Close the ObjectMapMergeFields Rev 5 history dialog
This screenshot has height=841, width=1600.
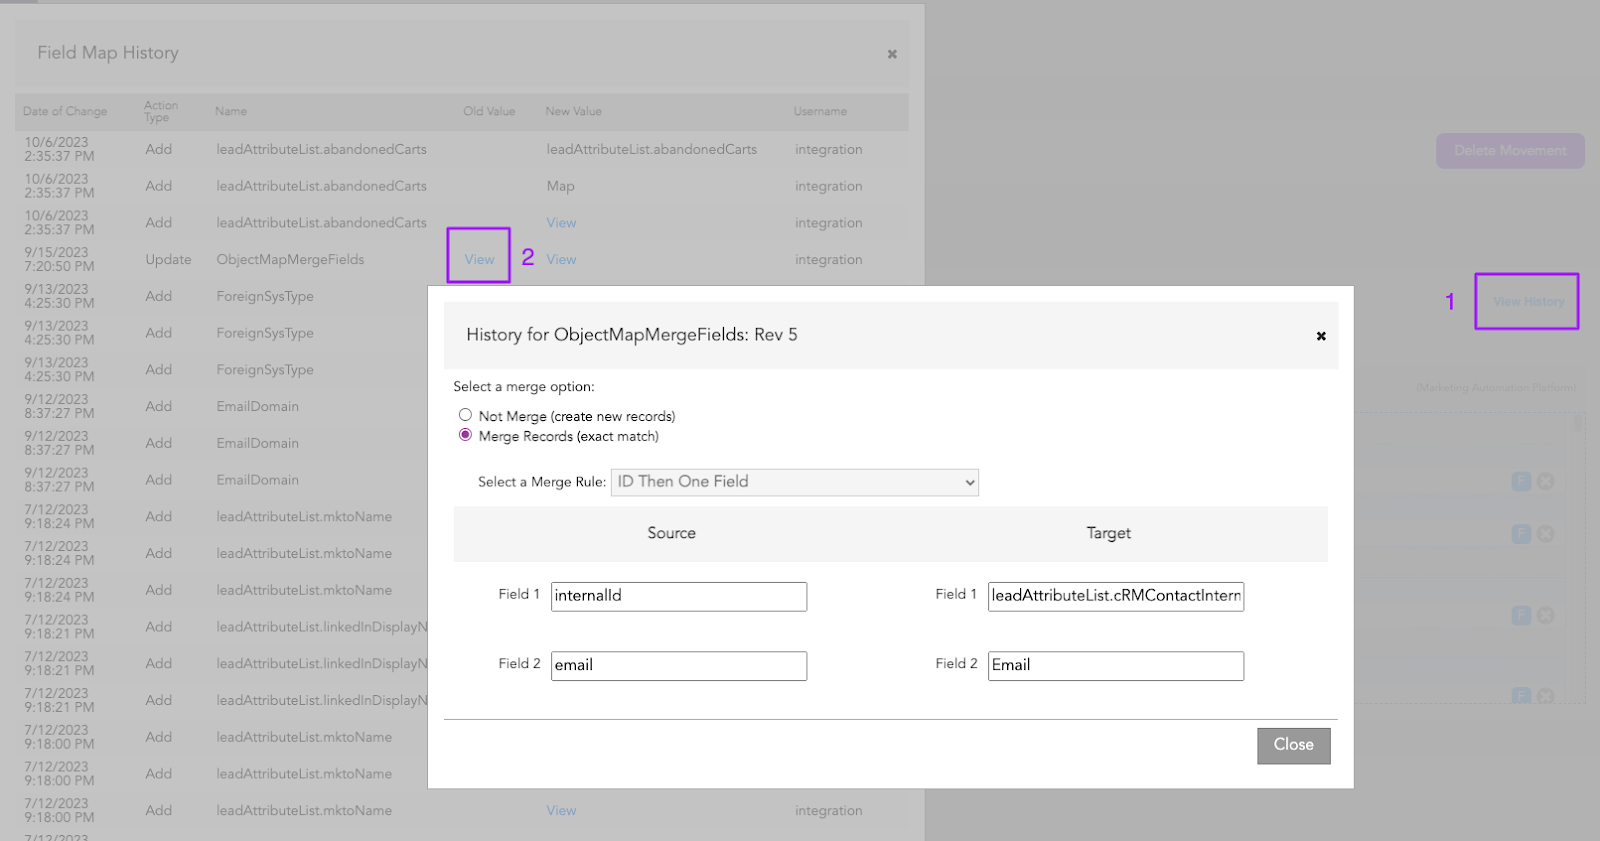click(1321, 336)
